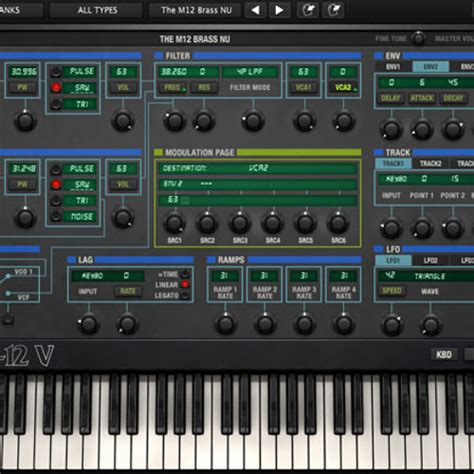Click the Ramp 3 rate knob
474x474 pixels.
(x=304, y=324)
